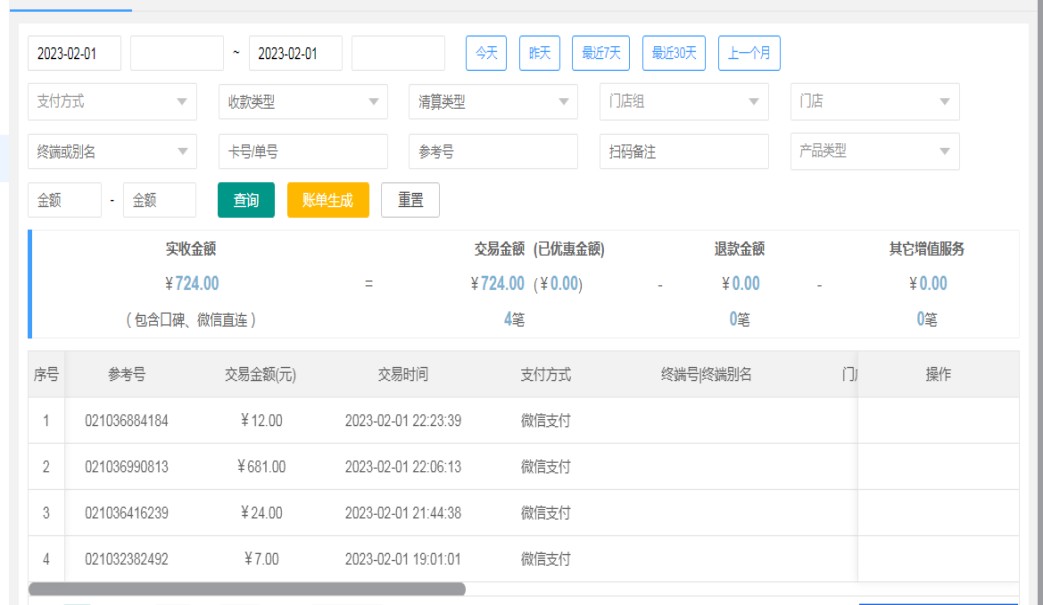This screenshot has width=1043, height=605.
Task: Choose the 最近7天 date range
Action: click(598, 53)
